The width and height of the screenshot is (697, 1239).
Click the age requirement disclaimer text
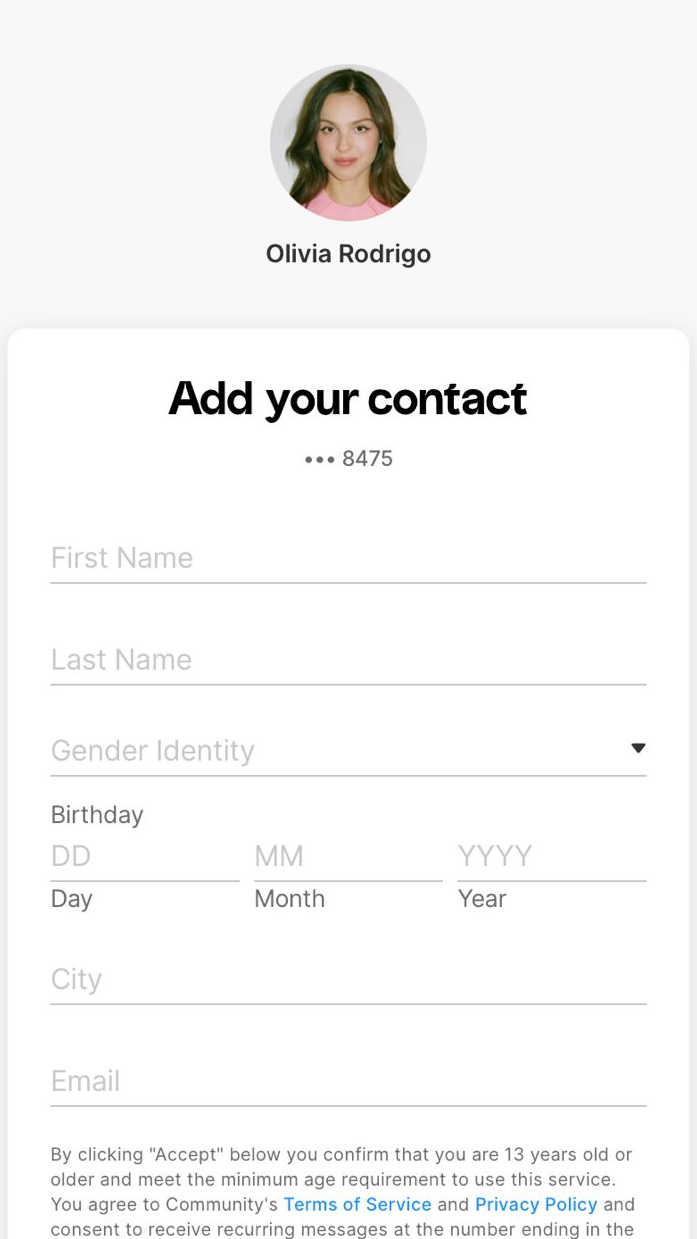coord(340,1167)
